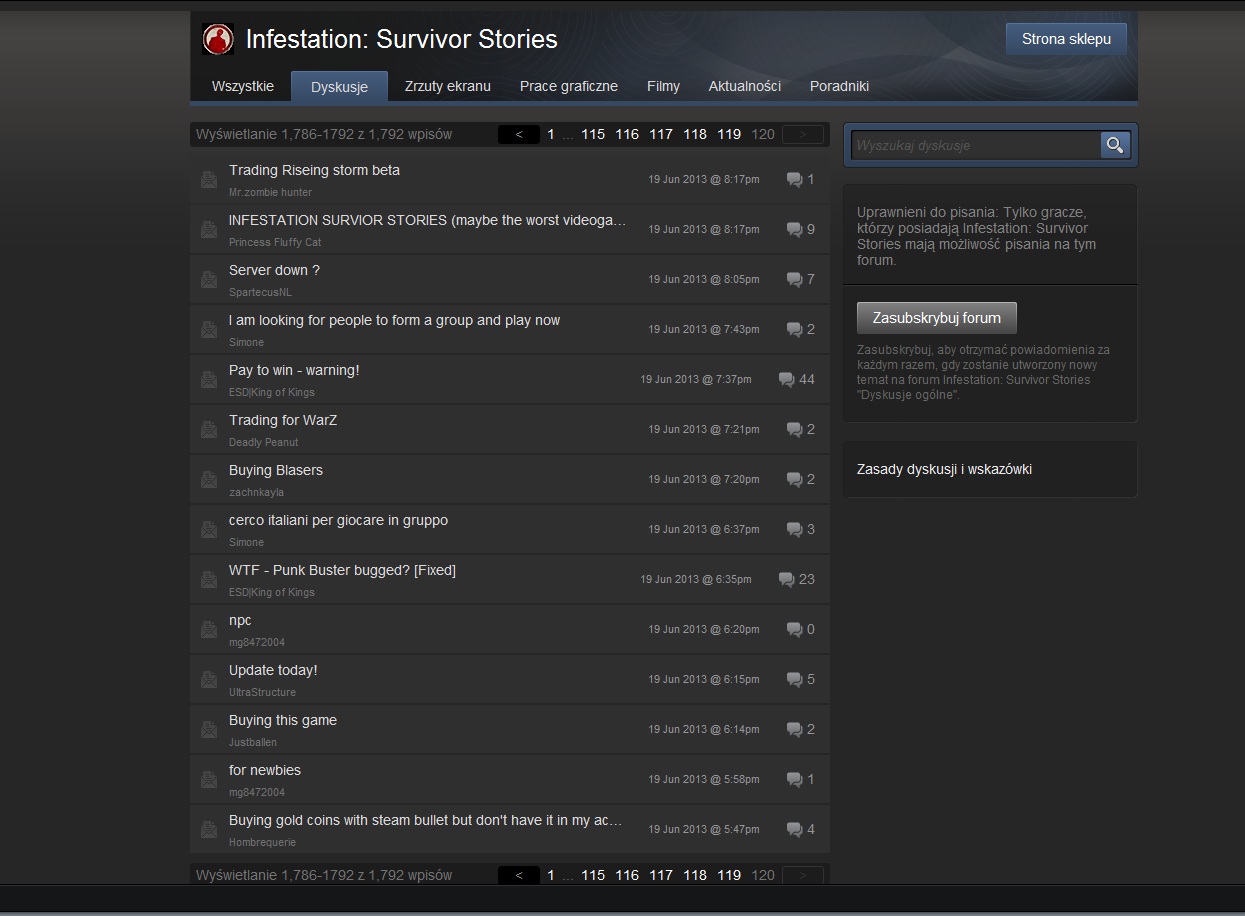Open Zasady dyskusji i wskazówki link

944,469
